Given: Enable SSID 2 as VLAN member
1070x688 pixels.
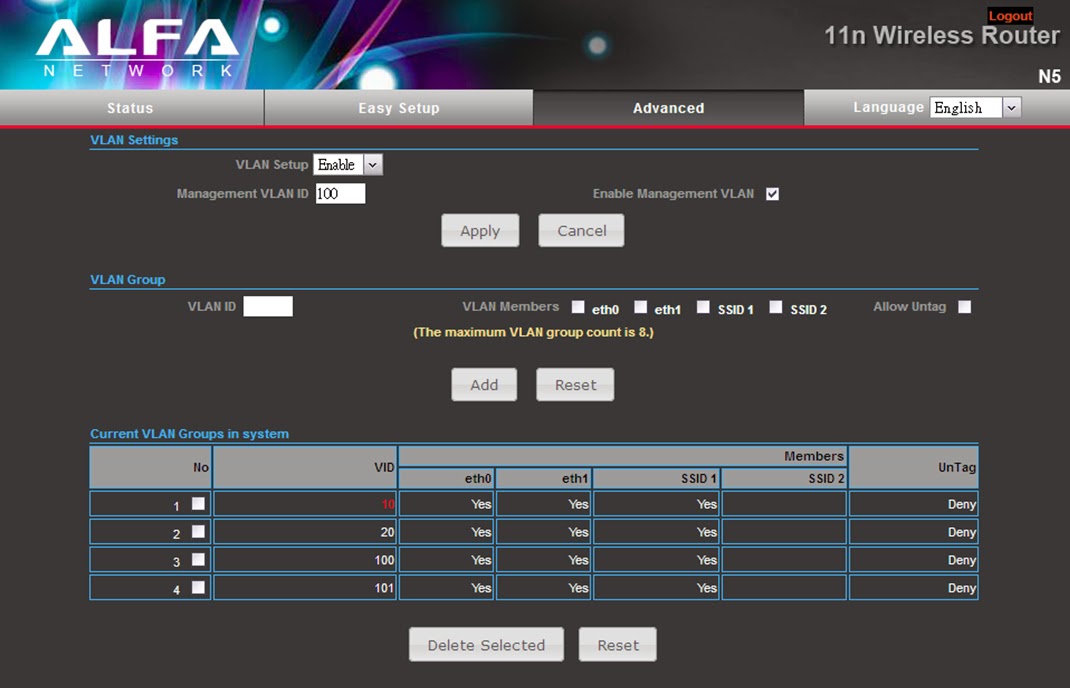Looking at the screenshot, I should 776,307.
